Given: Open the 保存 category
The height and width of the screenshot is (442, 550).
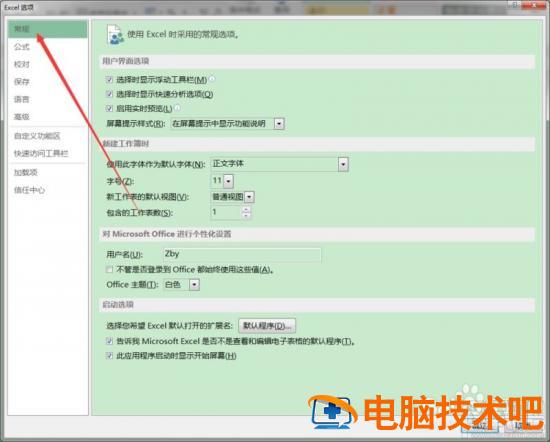Looking at the screenshot, I should [47, 82].
